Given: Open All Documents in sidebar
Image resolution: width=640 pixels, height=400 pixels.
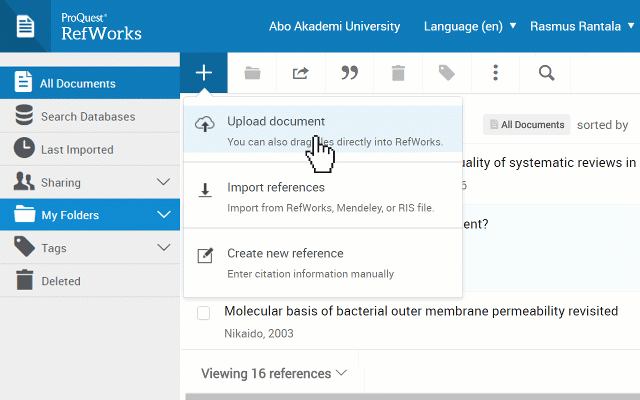Looking at the screenshot, I should (x=90, y=83).
